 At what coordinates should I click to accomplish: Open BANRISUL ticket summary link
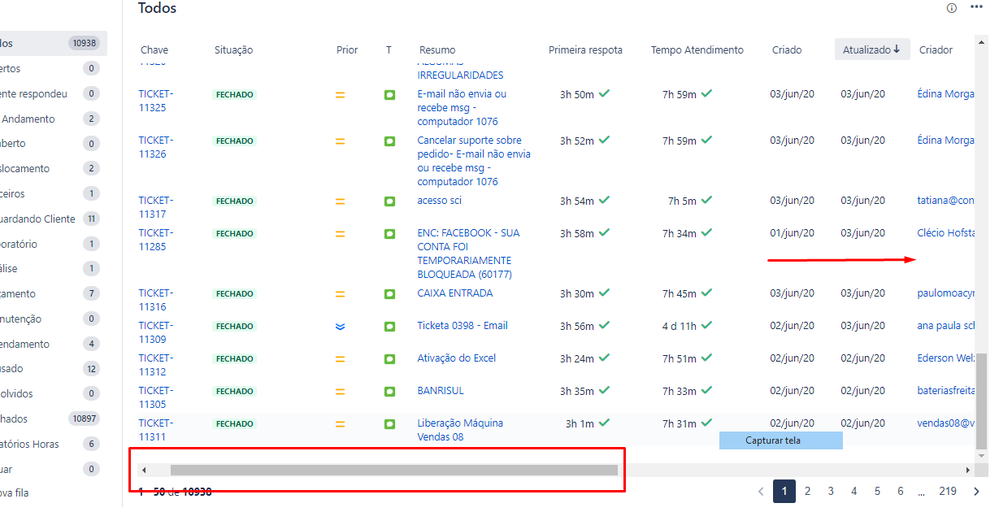tap(440, 390)
